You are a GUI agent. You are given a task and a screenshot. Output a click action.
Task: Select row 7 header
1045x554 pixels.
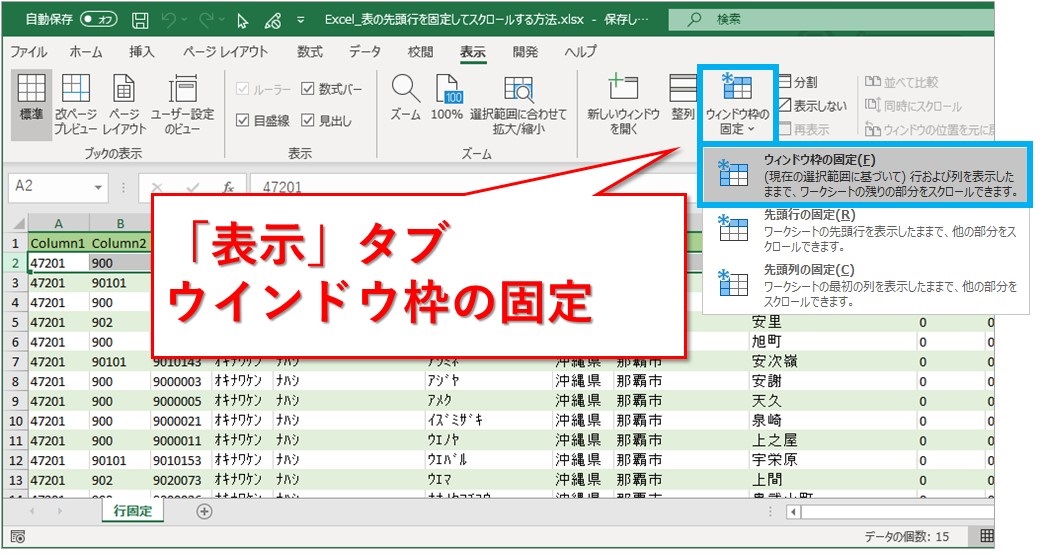15,361
